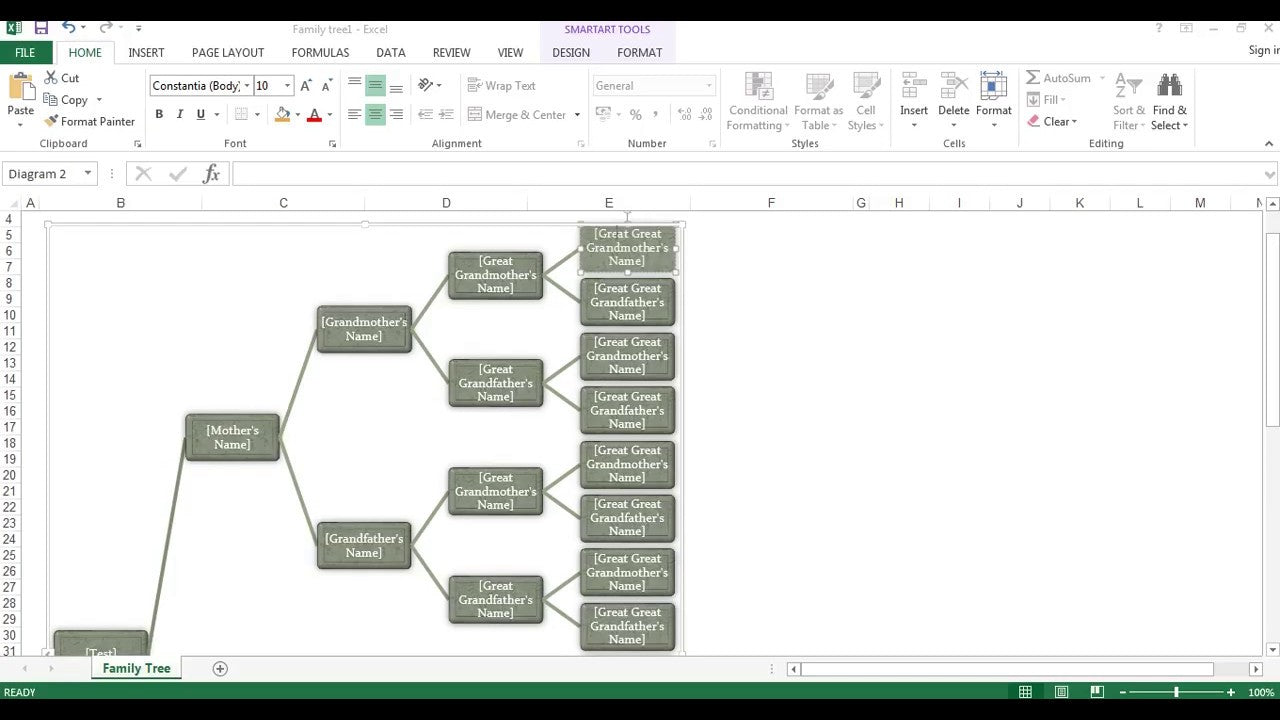Click the Percent Style icon
Viewport: 1280px width, 720px height.
635,114
